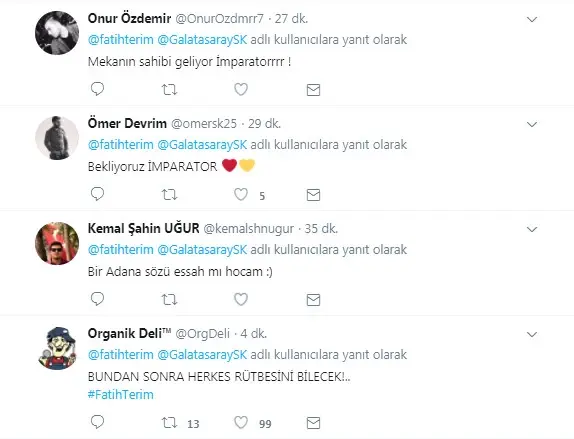Open the #FatihTerim hashtag
The height and width of the screenshot is (439, 574).
(x=121, y=395)
